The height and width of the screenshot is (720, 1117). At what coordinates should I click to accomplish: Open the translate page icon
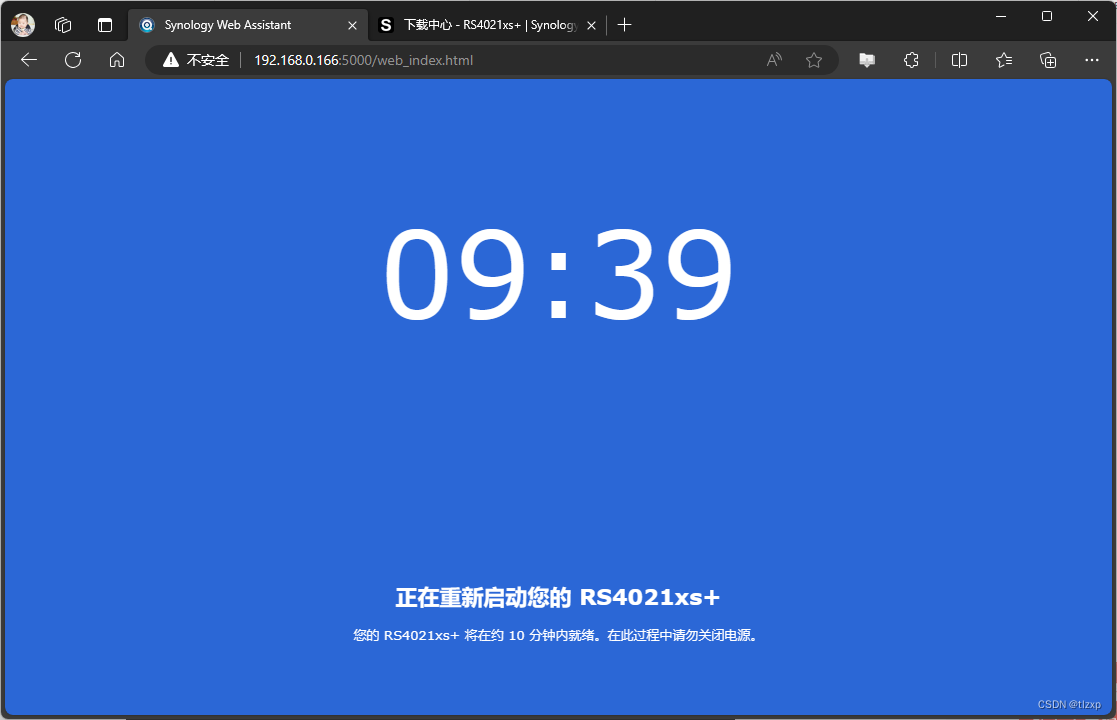click(867, 61)
